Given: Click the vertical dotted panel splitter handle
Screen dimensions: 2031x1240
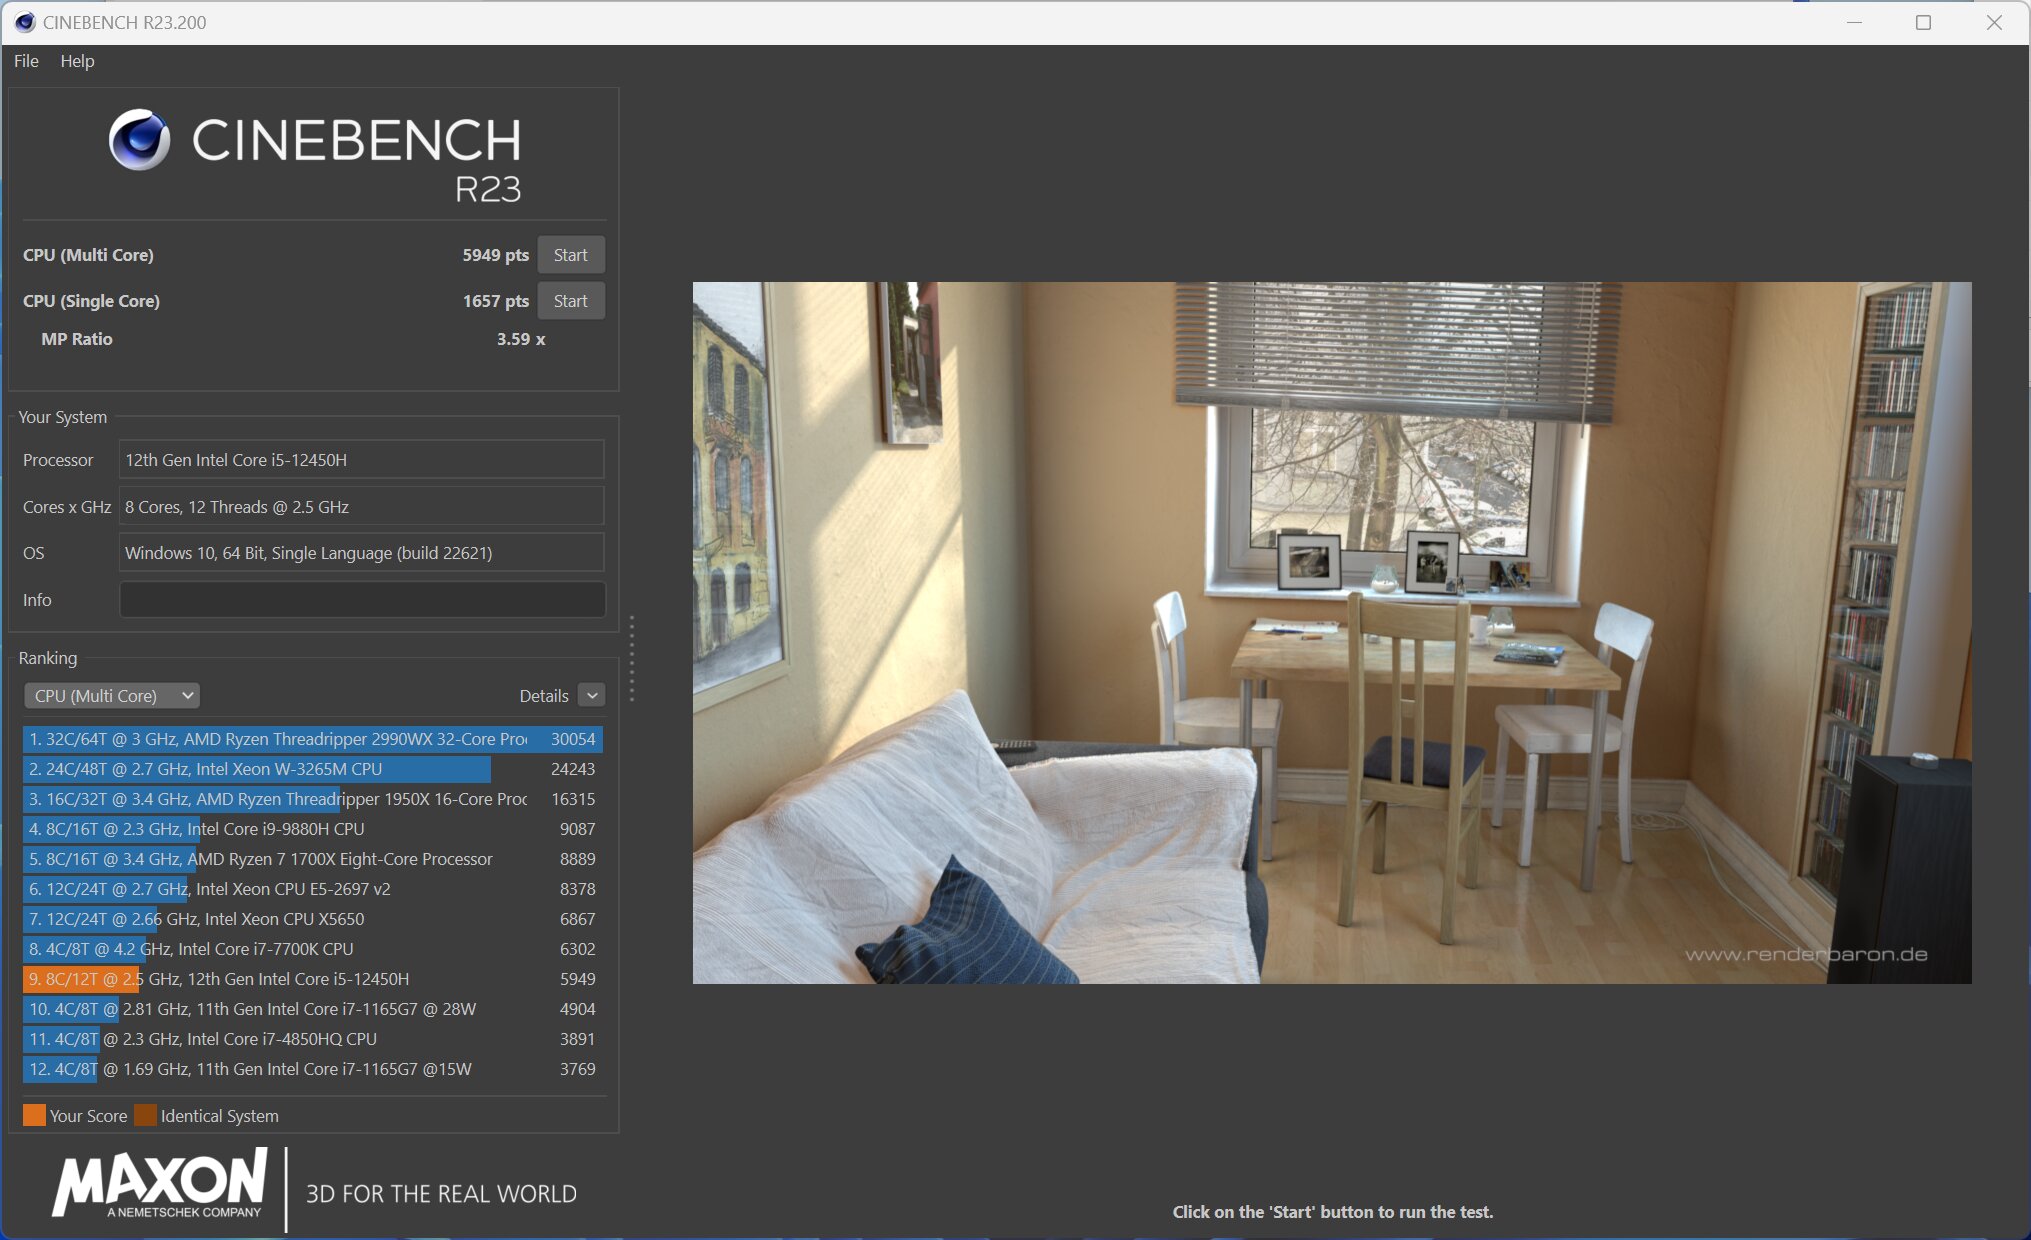Looking at the screenshot, I should [x=632, y=659].
